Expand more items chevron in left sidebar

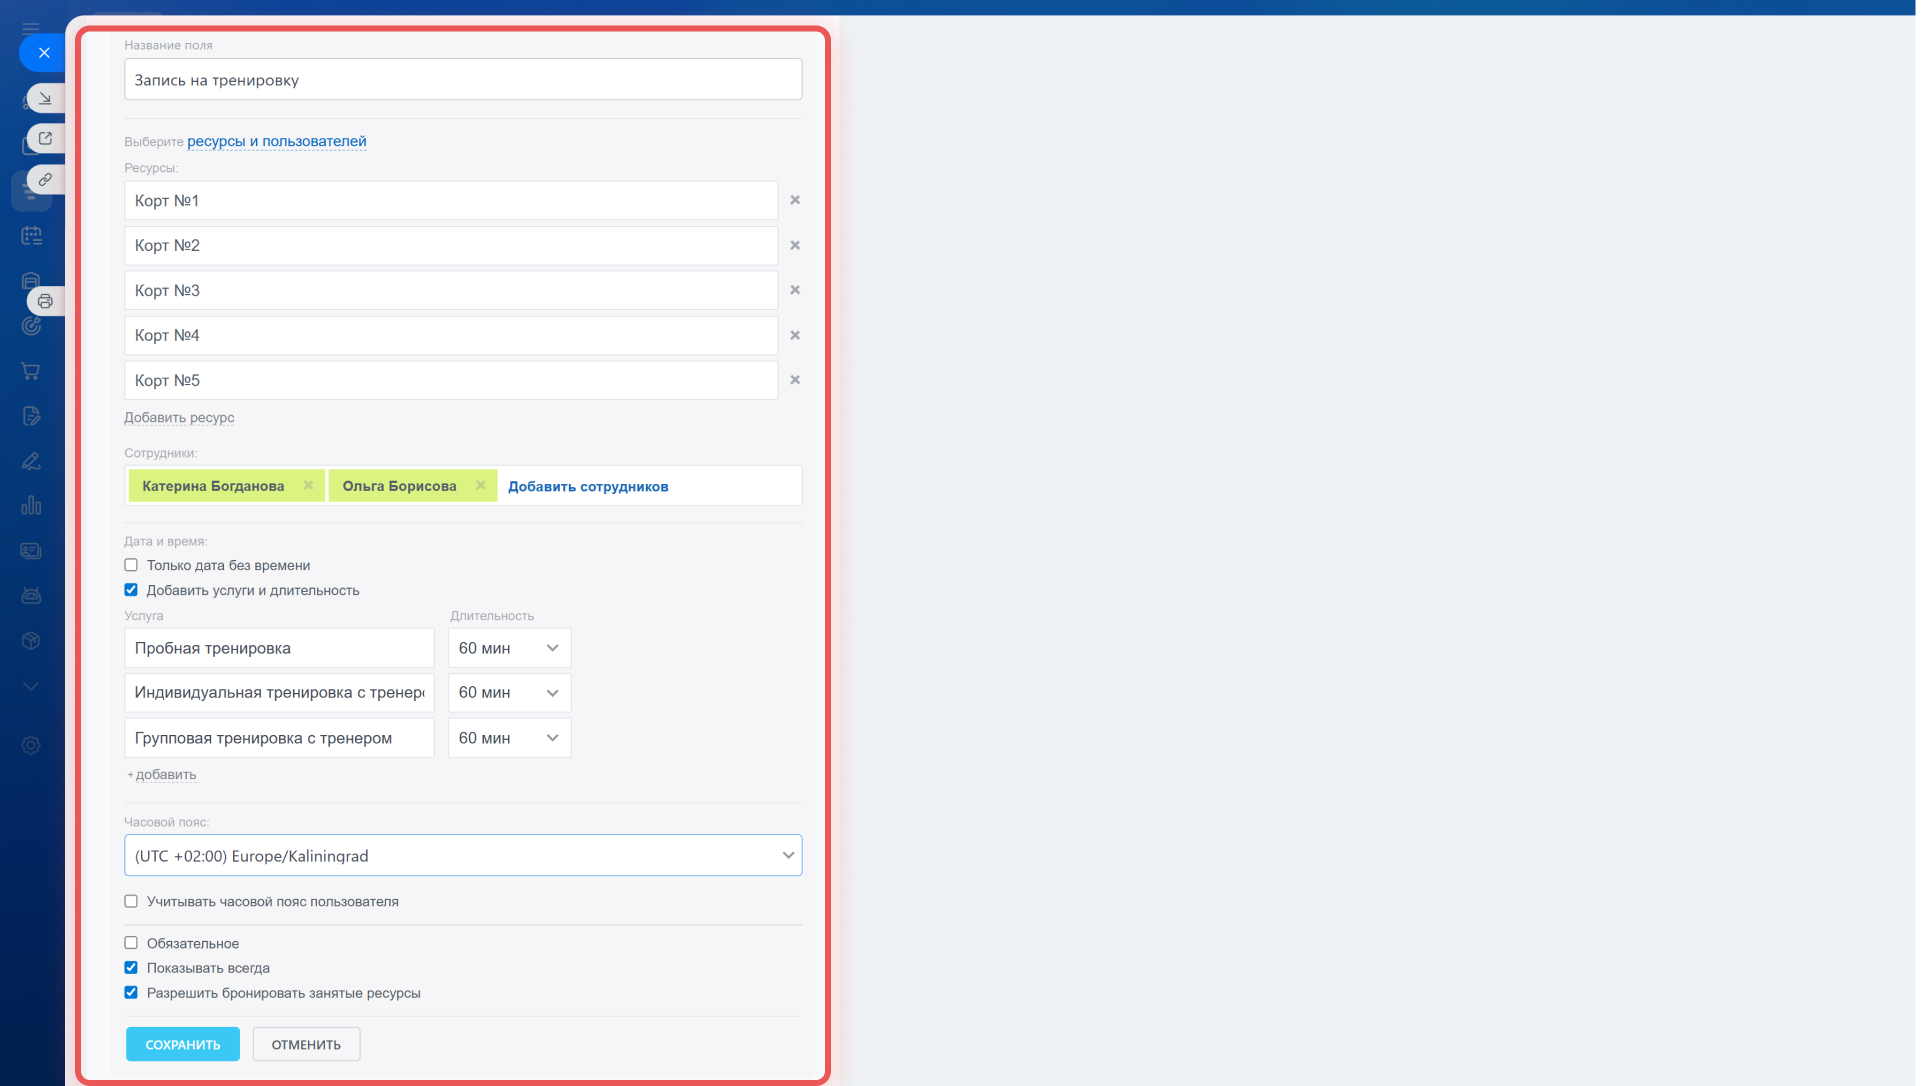31,686
